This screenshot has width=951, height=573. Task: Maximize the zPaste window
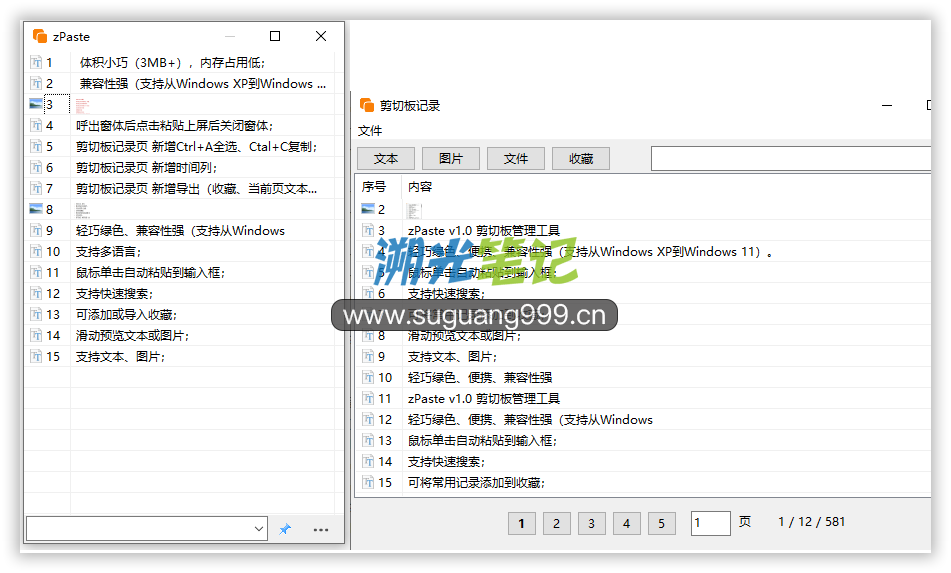(275, 36)
